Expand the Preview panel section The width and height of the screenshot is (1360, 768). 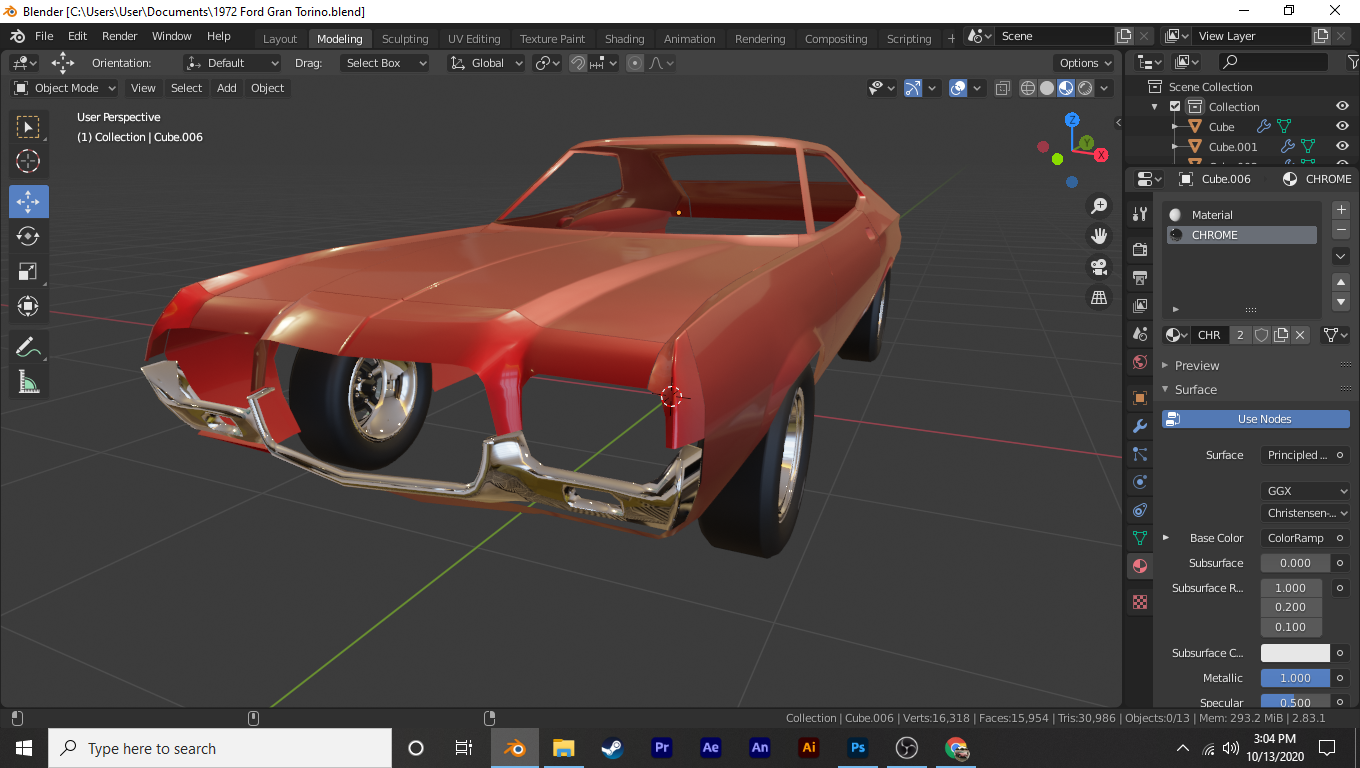tap(1197, 366)
